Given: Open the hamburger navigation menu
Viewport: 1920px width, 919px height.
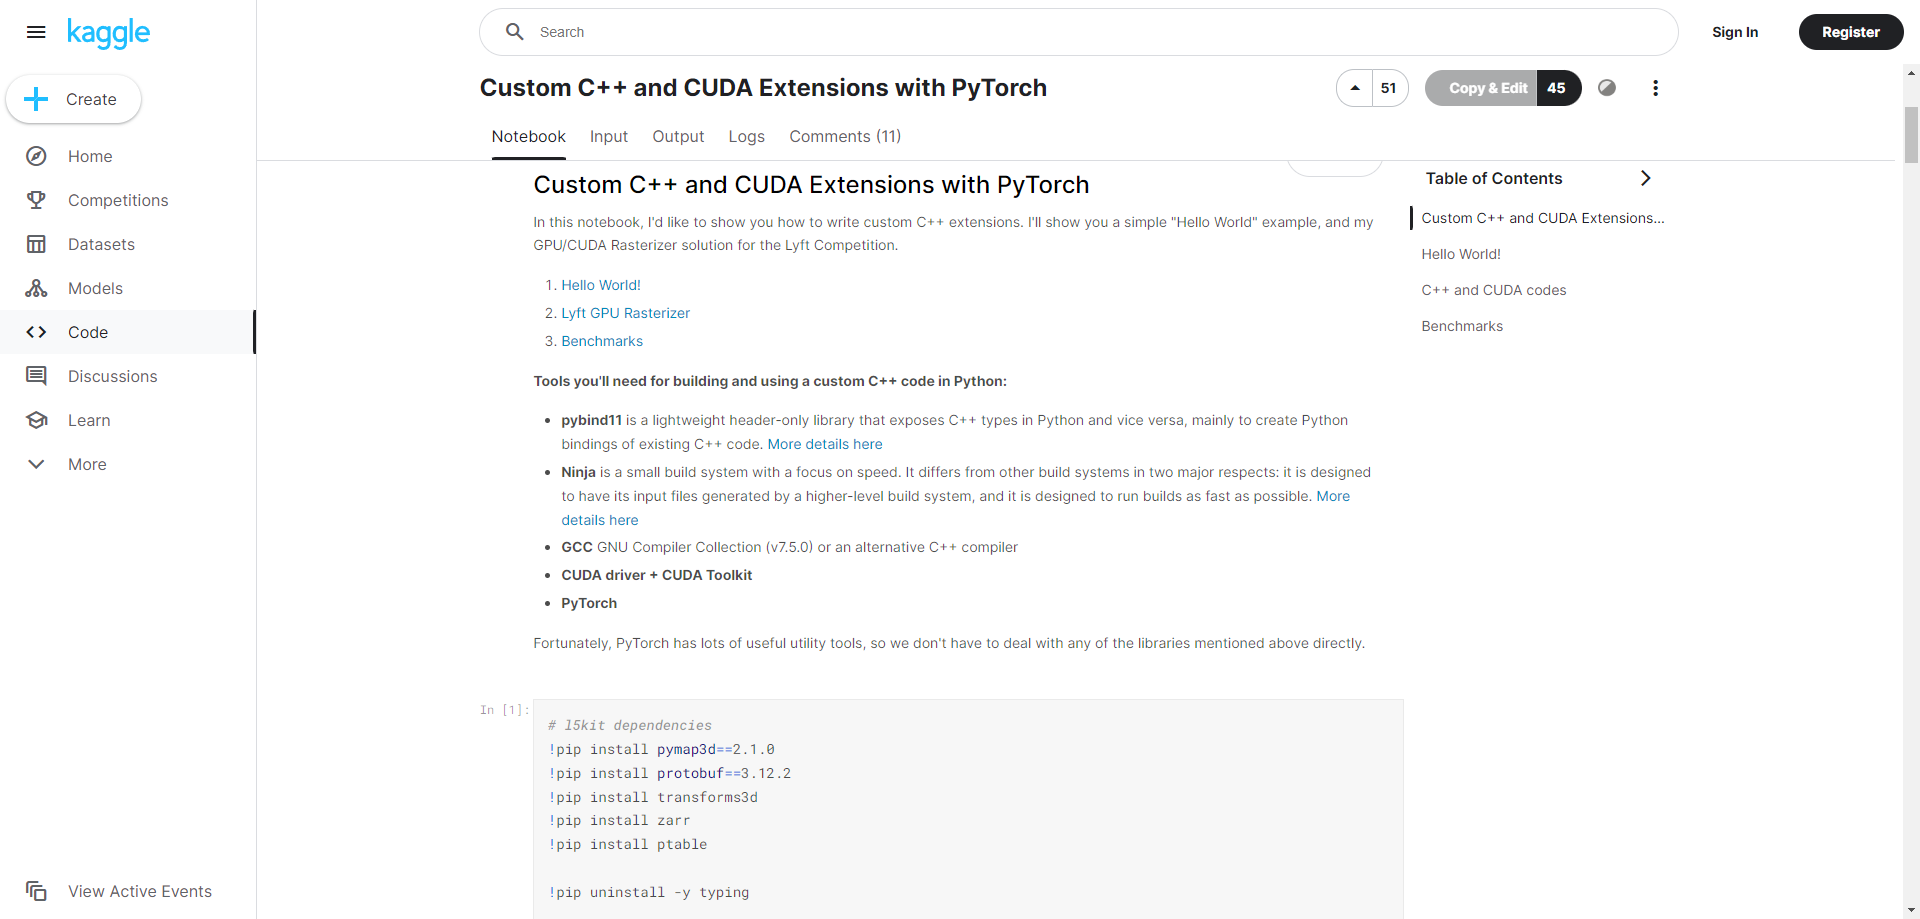Looking at the screenshot, I should (x=36, y=32).
